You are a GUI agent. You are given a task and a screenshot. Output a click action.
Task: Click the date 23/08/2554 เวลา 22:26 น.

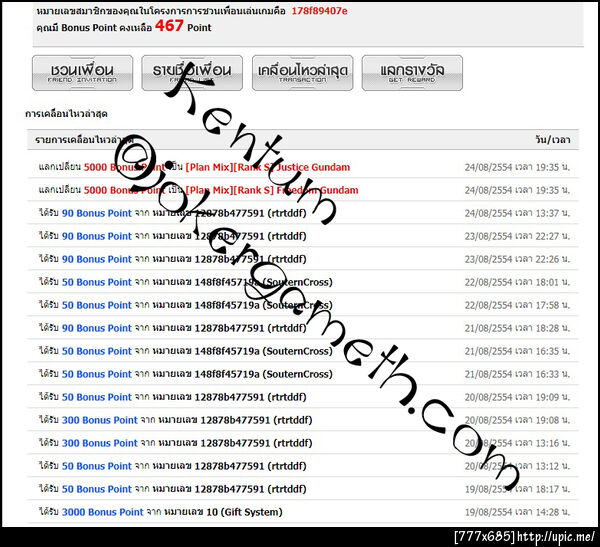517,259
